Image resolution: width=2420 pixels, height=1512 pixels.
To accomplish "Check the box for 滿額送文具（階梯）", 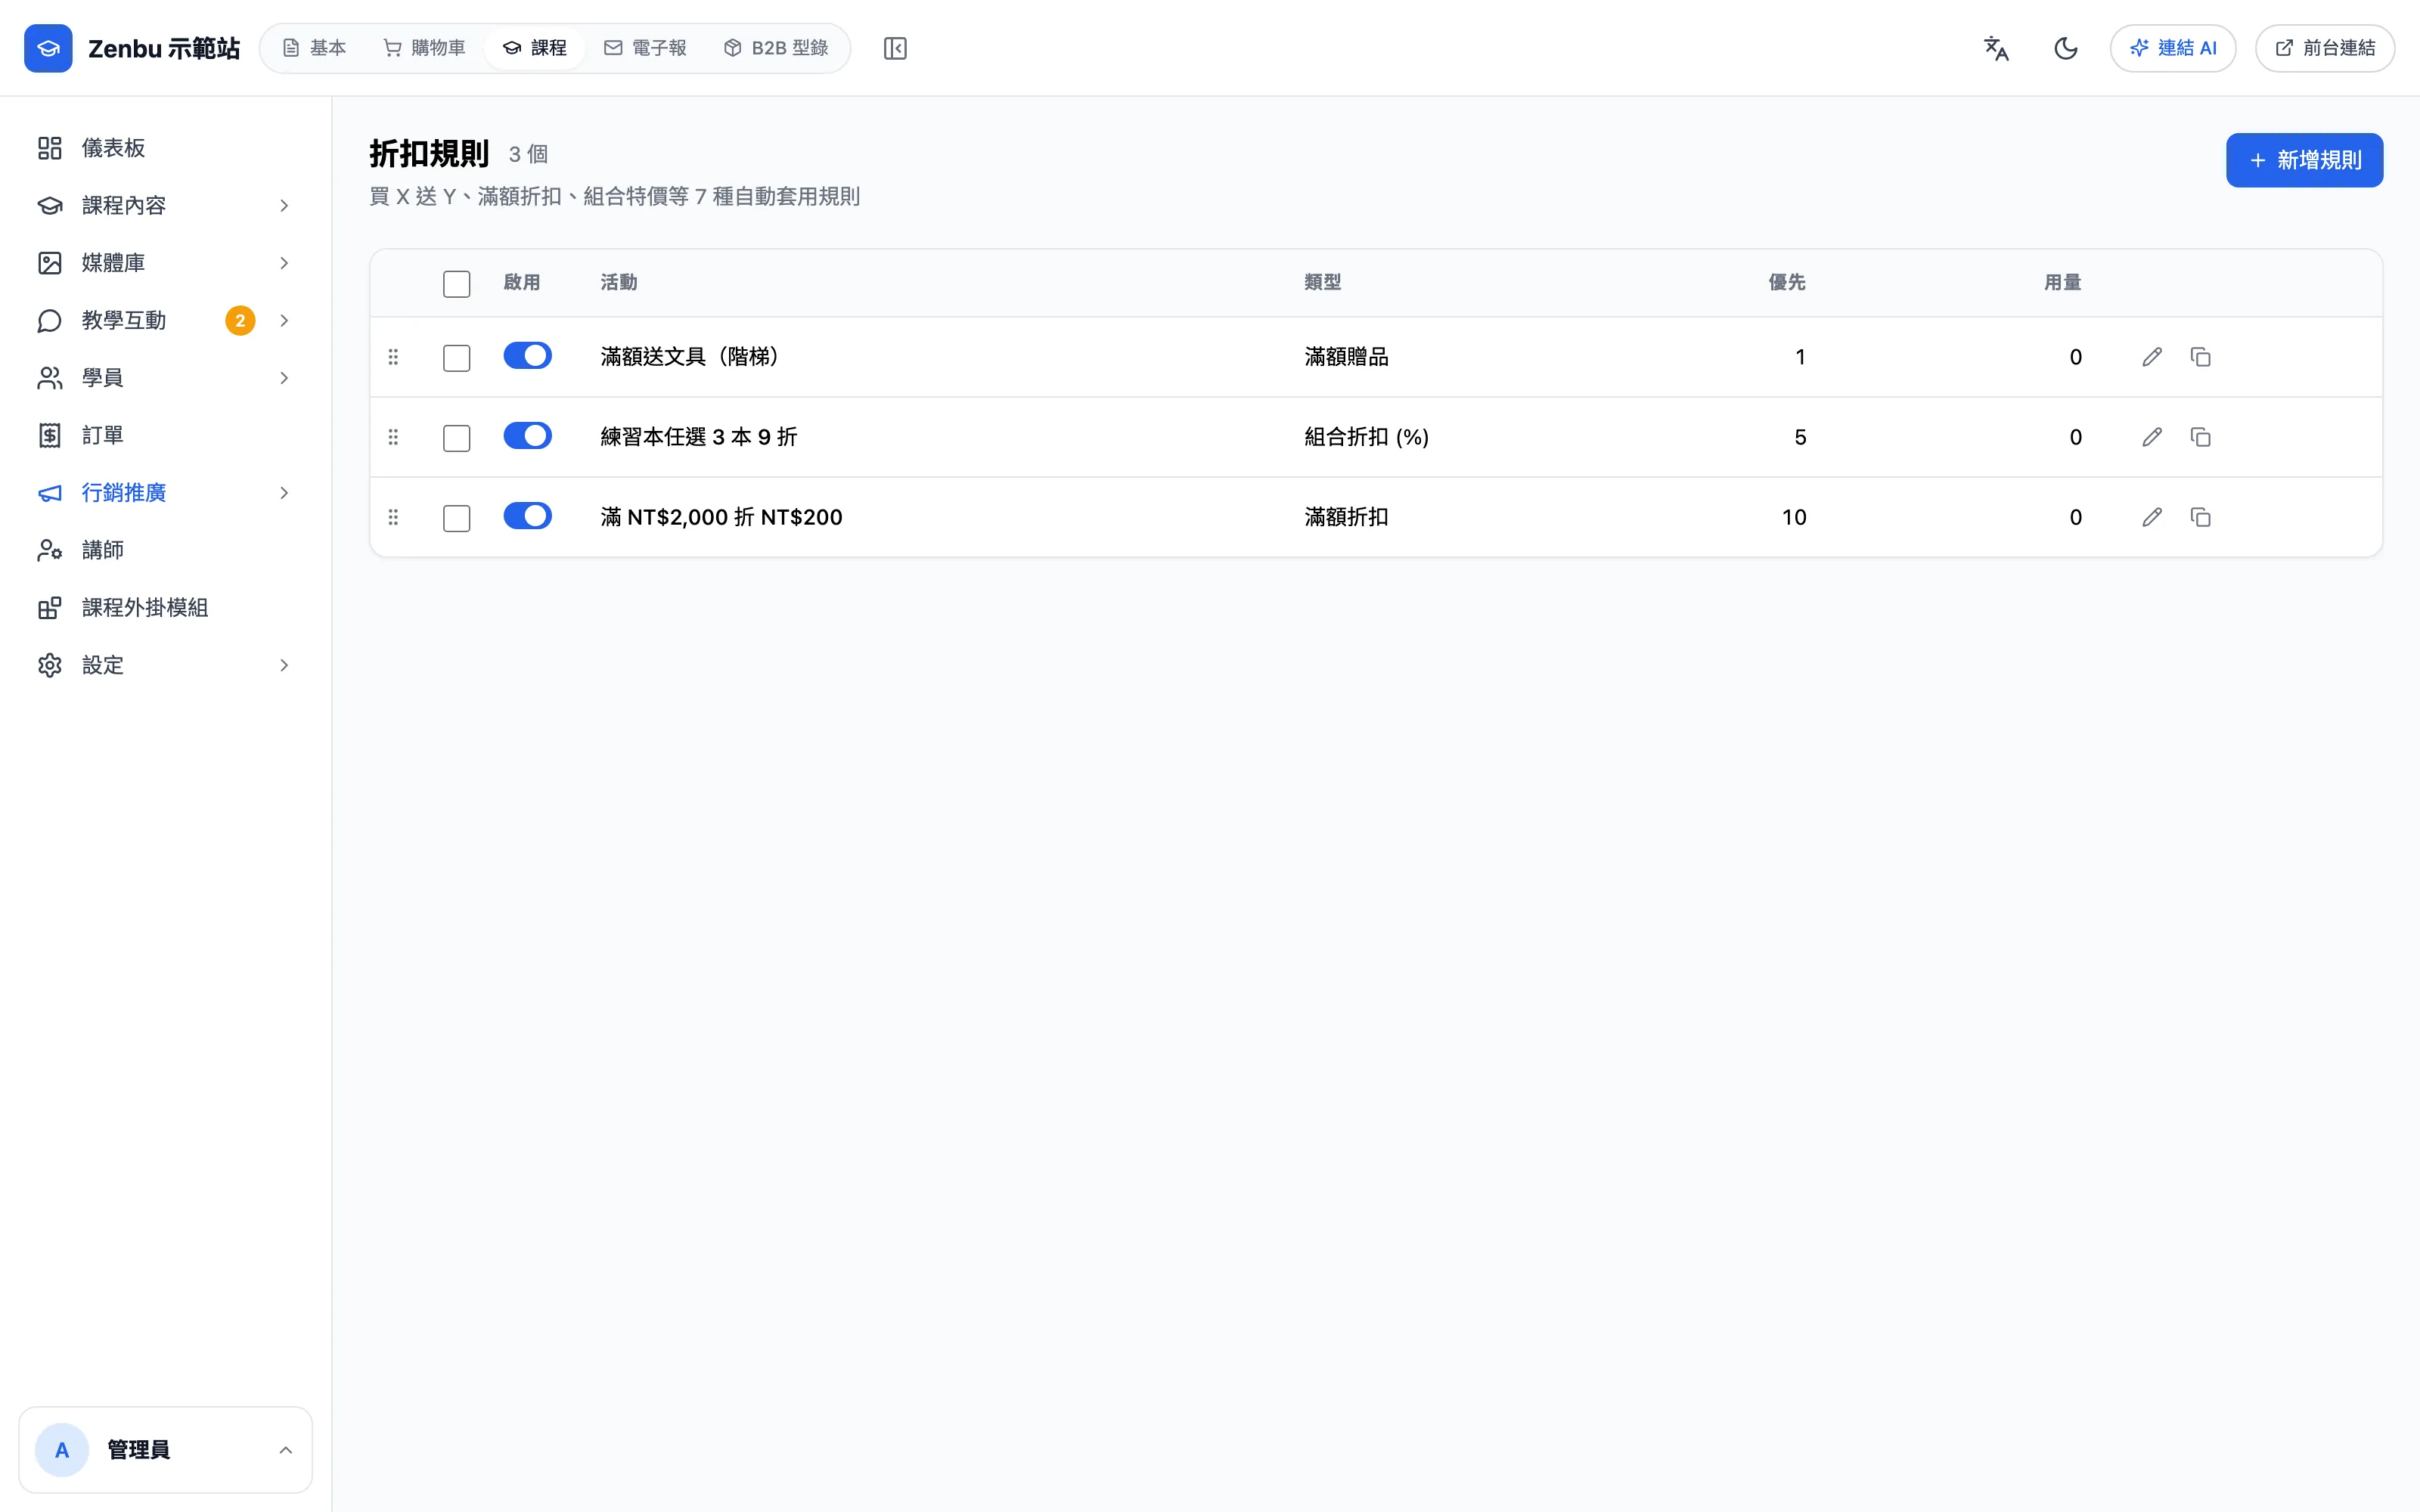I will coord(456,358).
